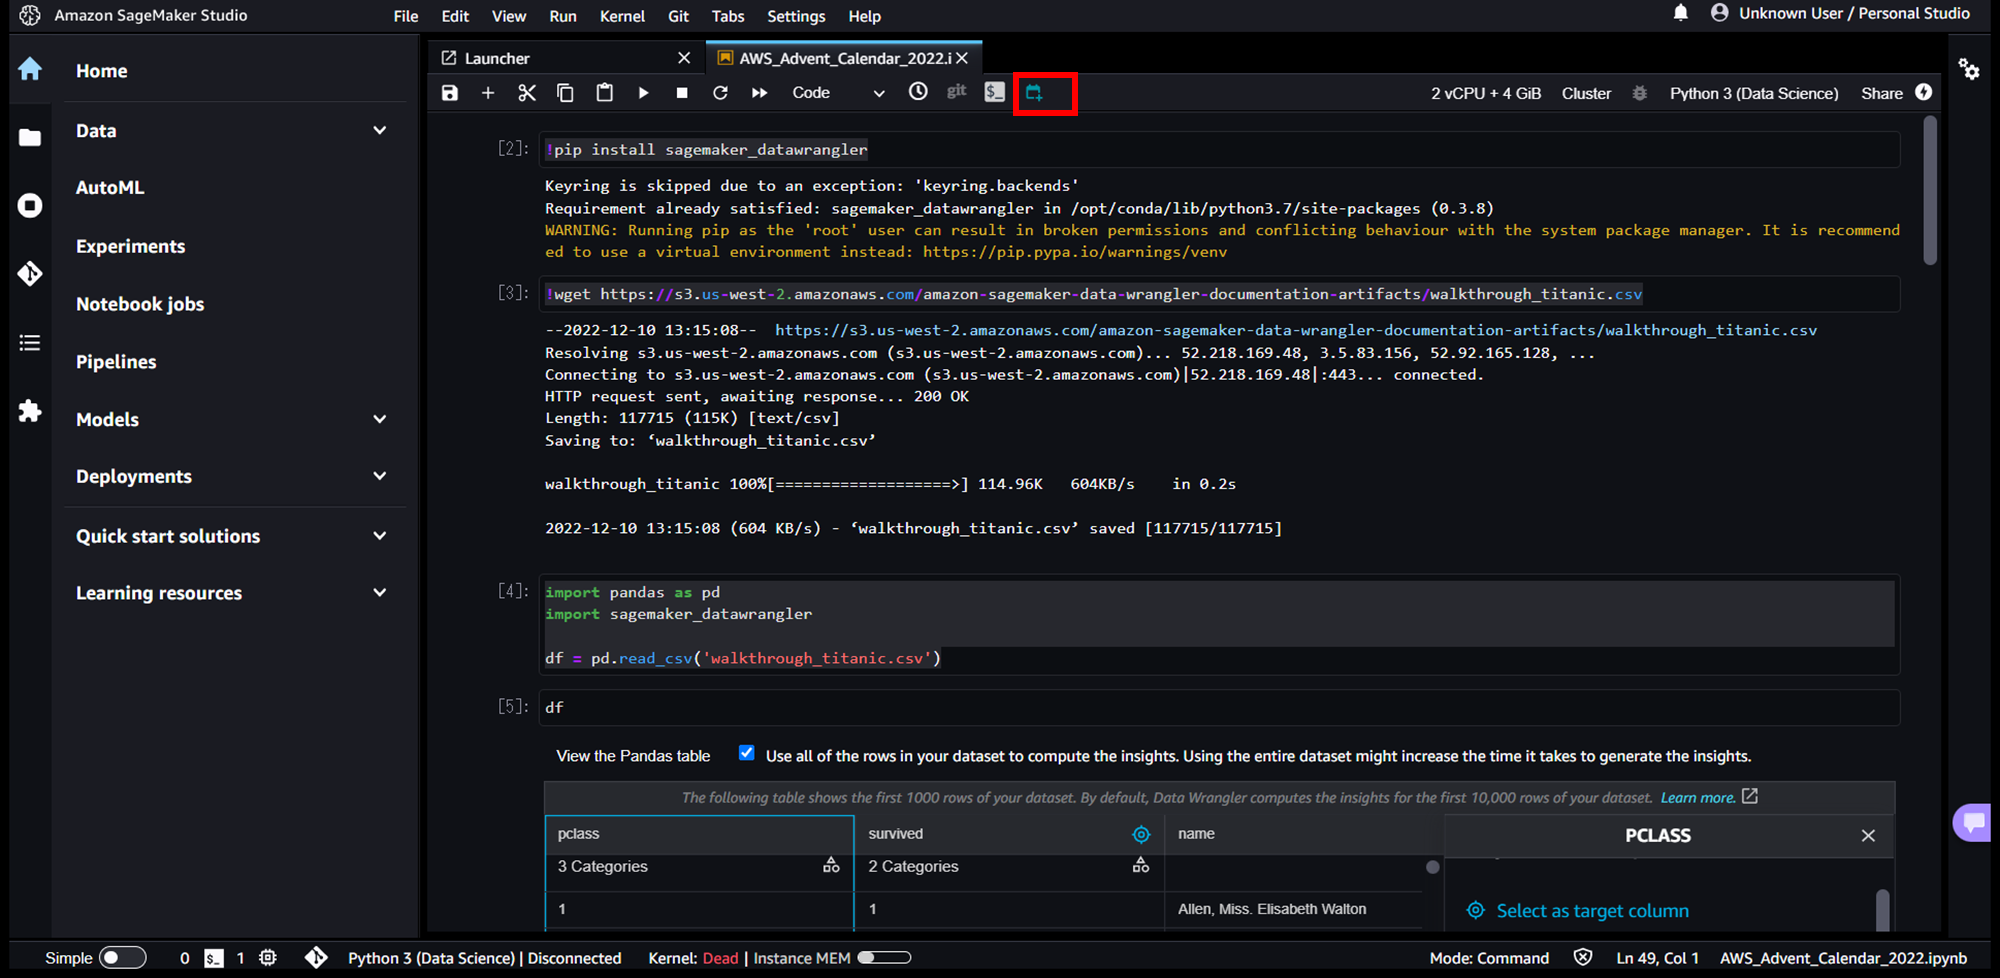This screenshot has height=978, width=2000.
Task: Open the Git sidebar panel
Action: click(30, 274)
